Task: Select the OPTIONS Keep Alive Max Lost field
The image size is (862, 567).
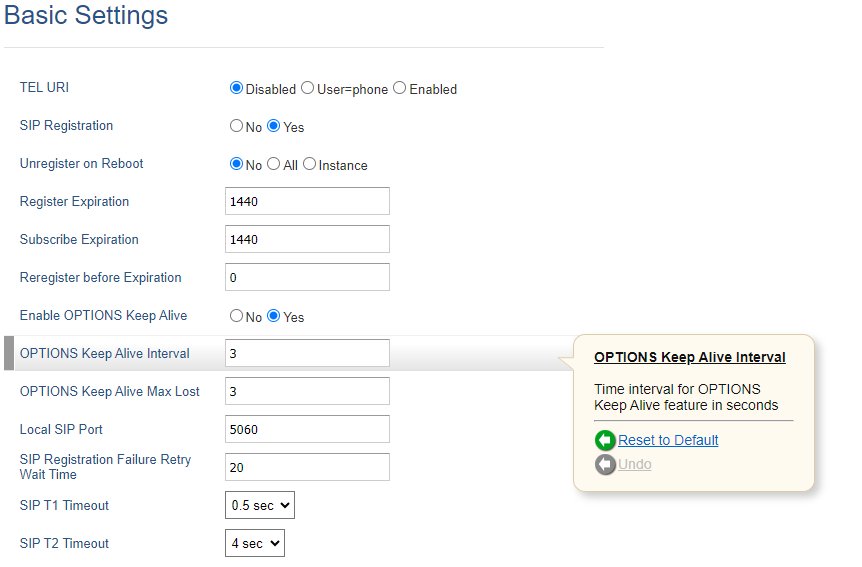Action: [x=307, y=391]
